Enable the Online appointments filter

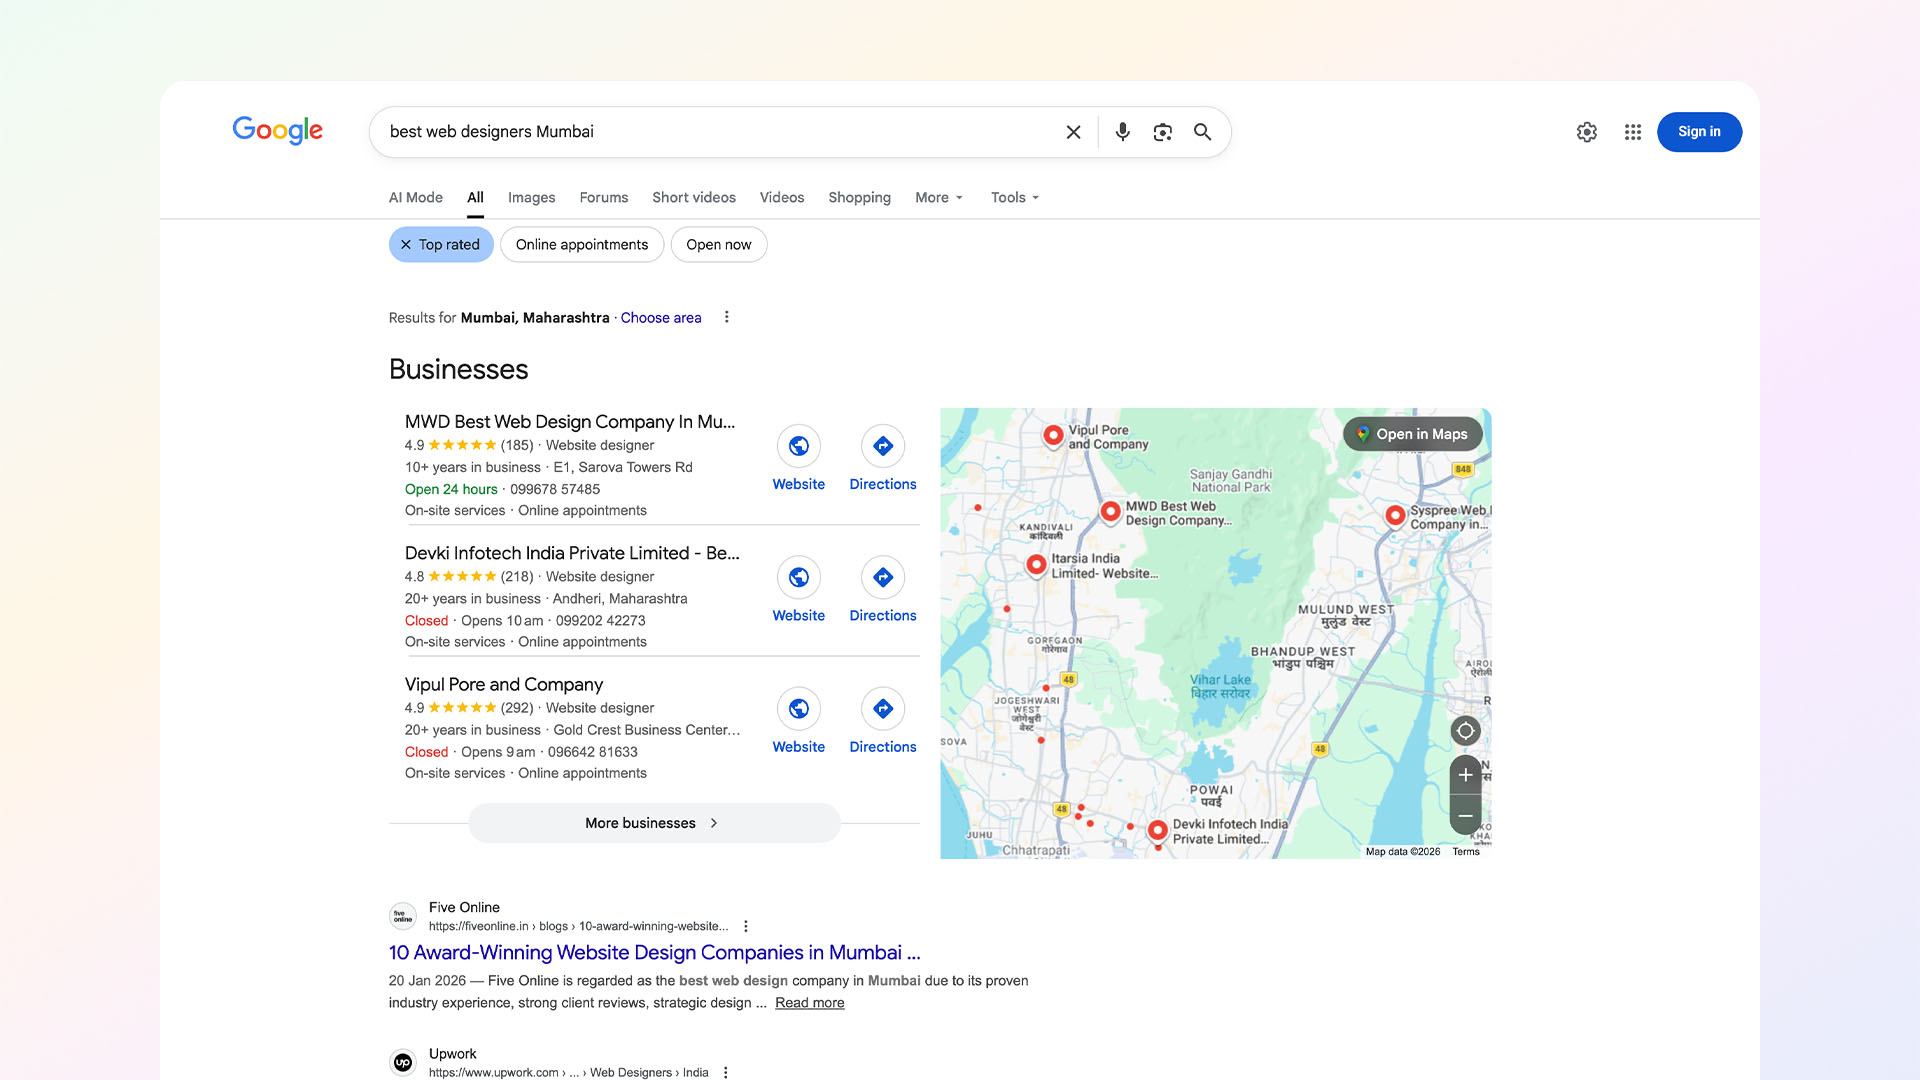click(x=581, y=244)
